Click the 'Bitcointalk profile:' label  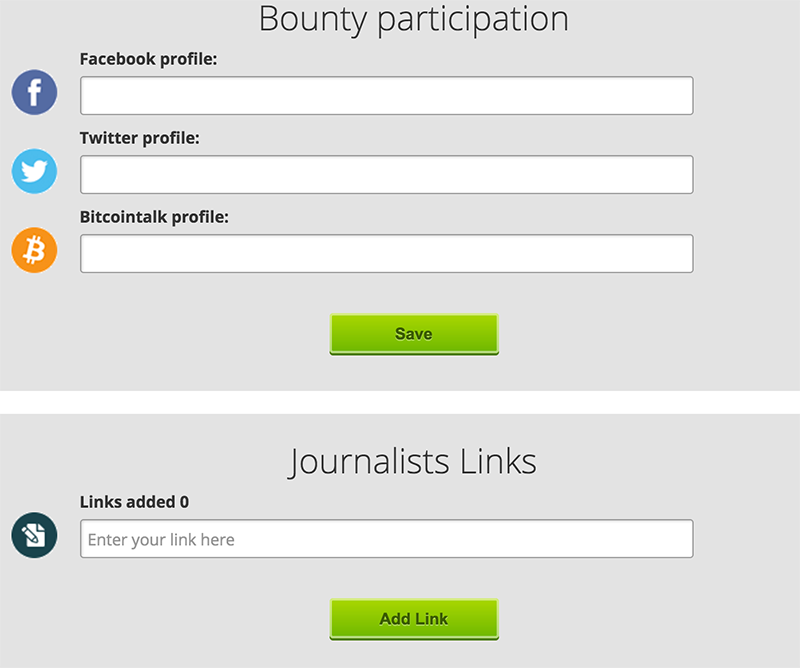154,217
